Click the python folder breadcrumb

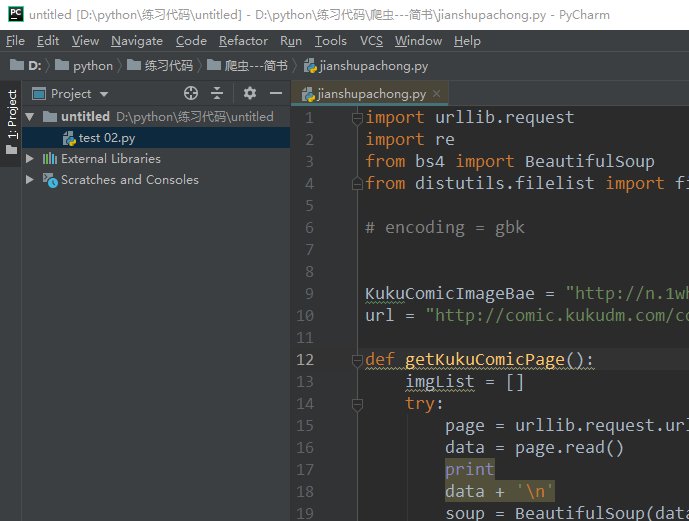[x=83, y=65]
